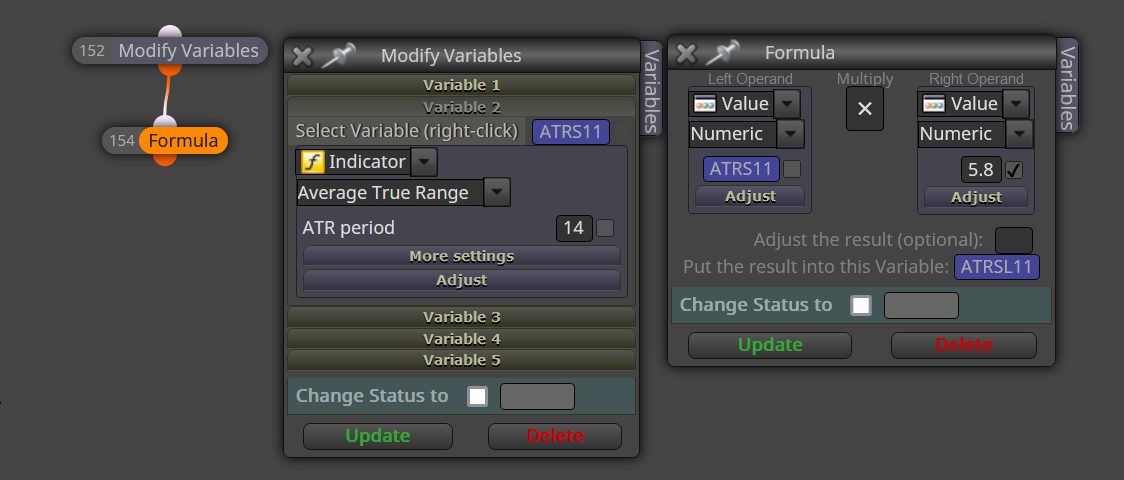Click Update in the Formula panel
The height and width of the screenshot is (480, 1124).
coord(770,345)
